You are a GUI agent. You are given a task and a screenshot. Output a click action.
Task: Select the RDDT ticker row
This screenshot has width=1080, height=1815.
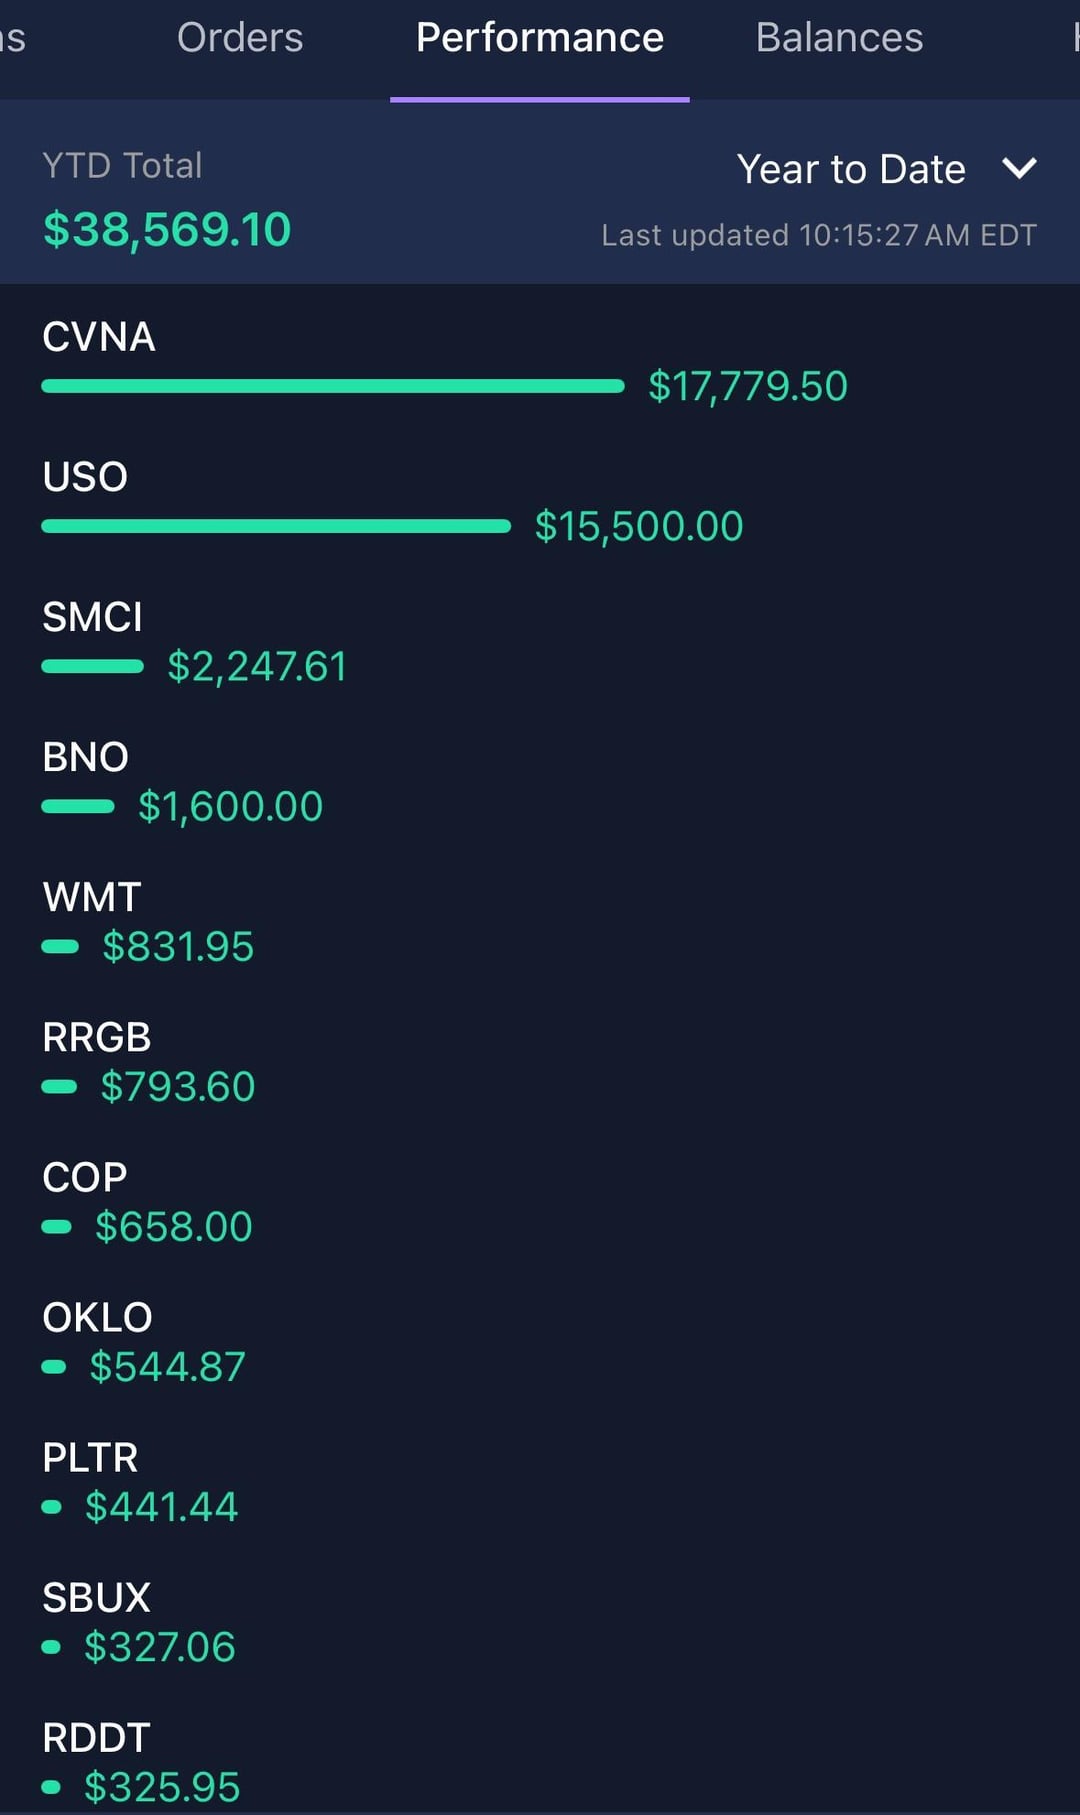(96, 1737)
